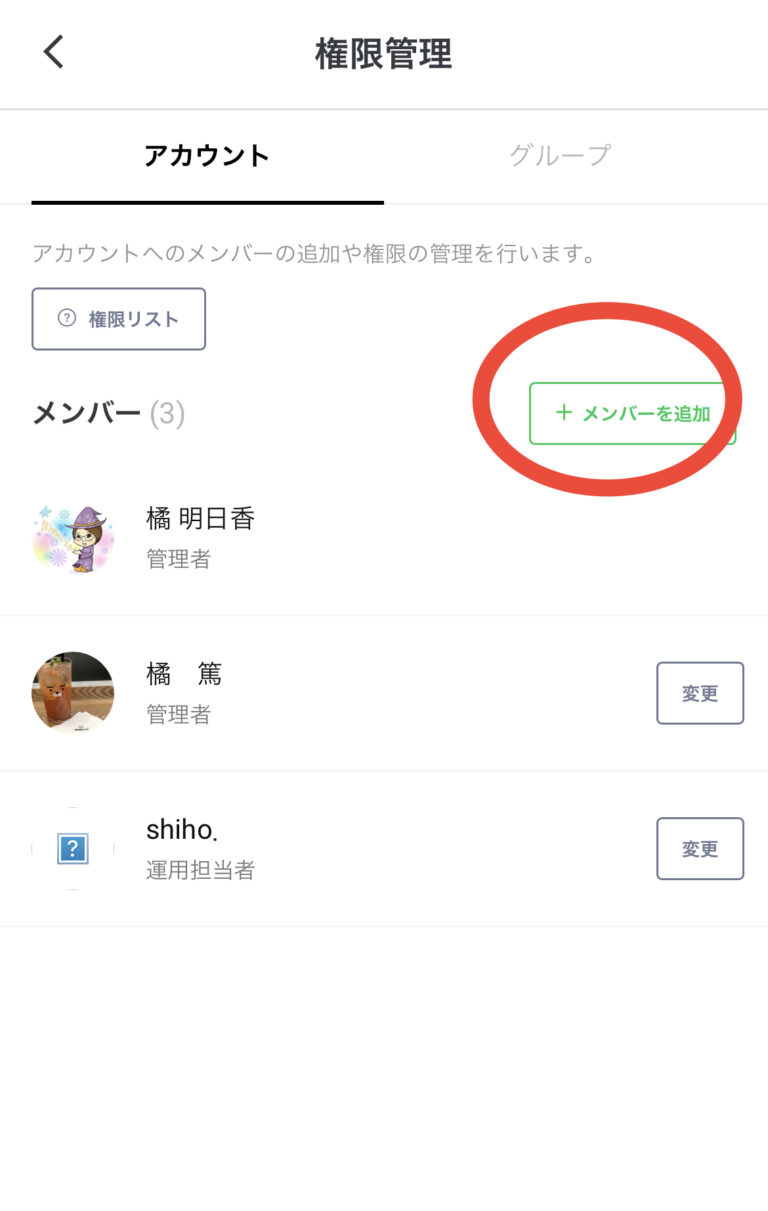Screen dimensions: 768x1211
Task: Click the 運用担当者 role under shiho.
Action: pyautogui.click(x=200, y=870)
